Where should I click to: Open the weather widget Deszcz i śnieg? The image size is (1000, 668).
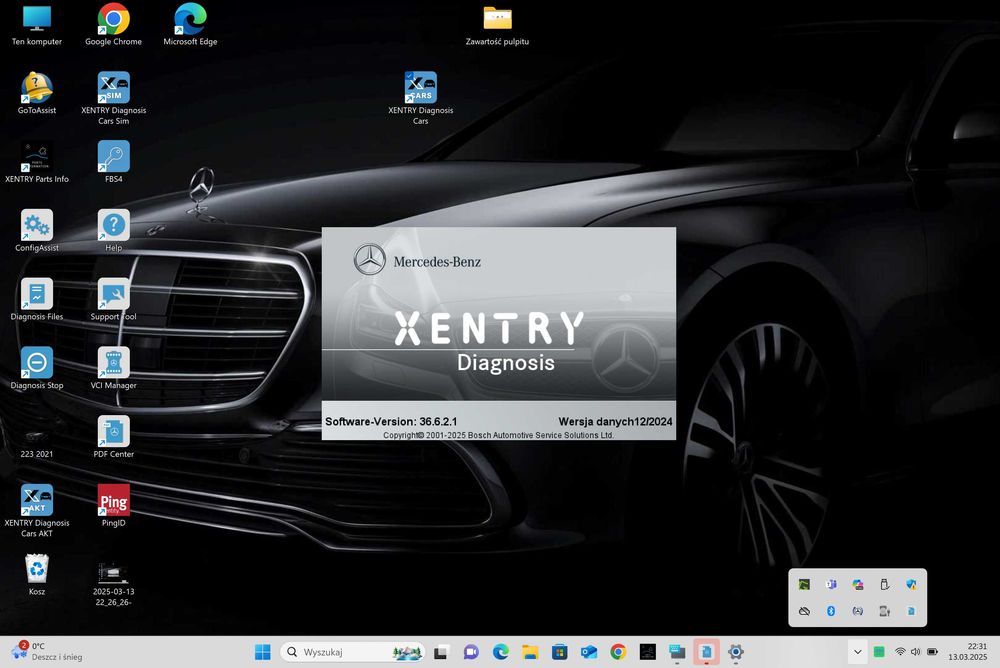[47, 651]
